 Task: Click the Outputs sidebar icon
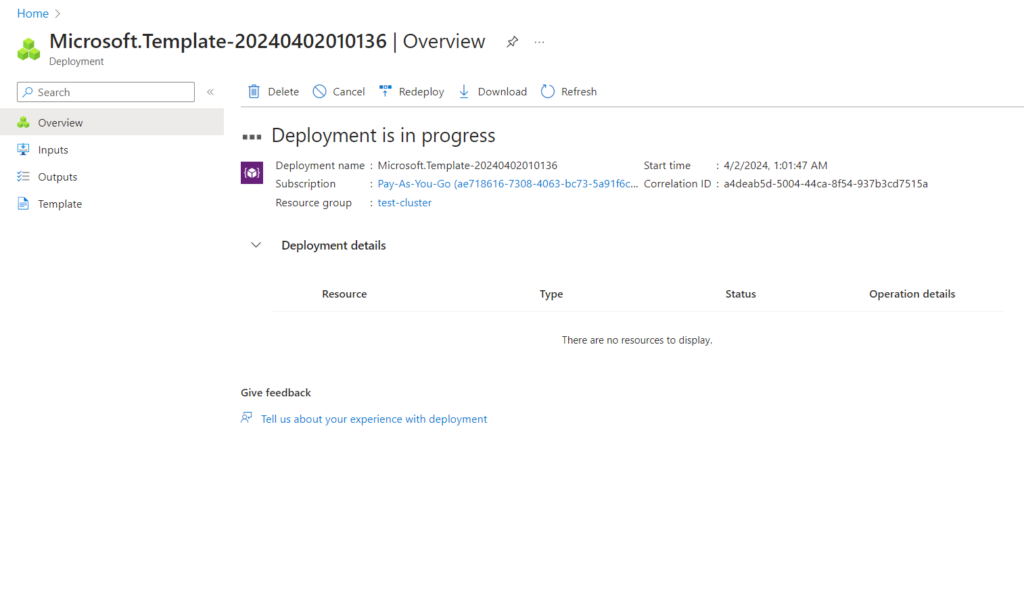tap(24, 176)
